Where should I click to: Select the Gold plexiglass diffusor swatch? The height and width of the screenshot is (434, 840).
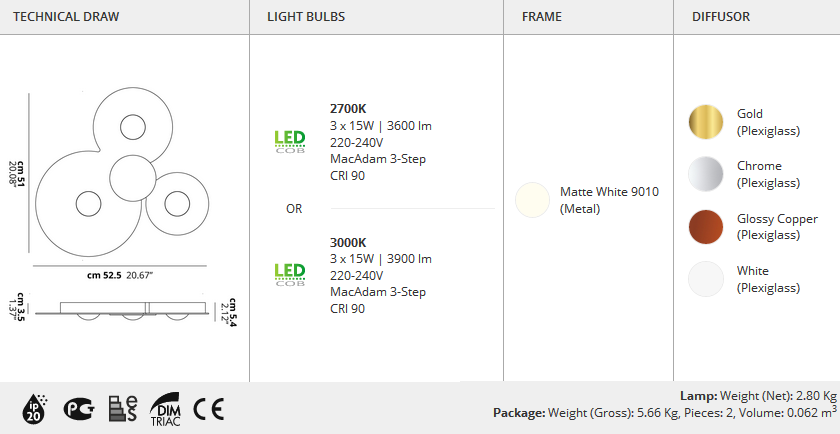click(706, 122)
